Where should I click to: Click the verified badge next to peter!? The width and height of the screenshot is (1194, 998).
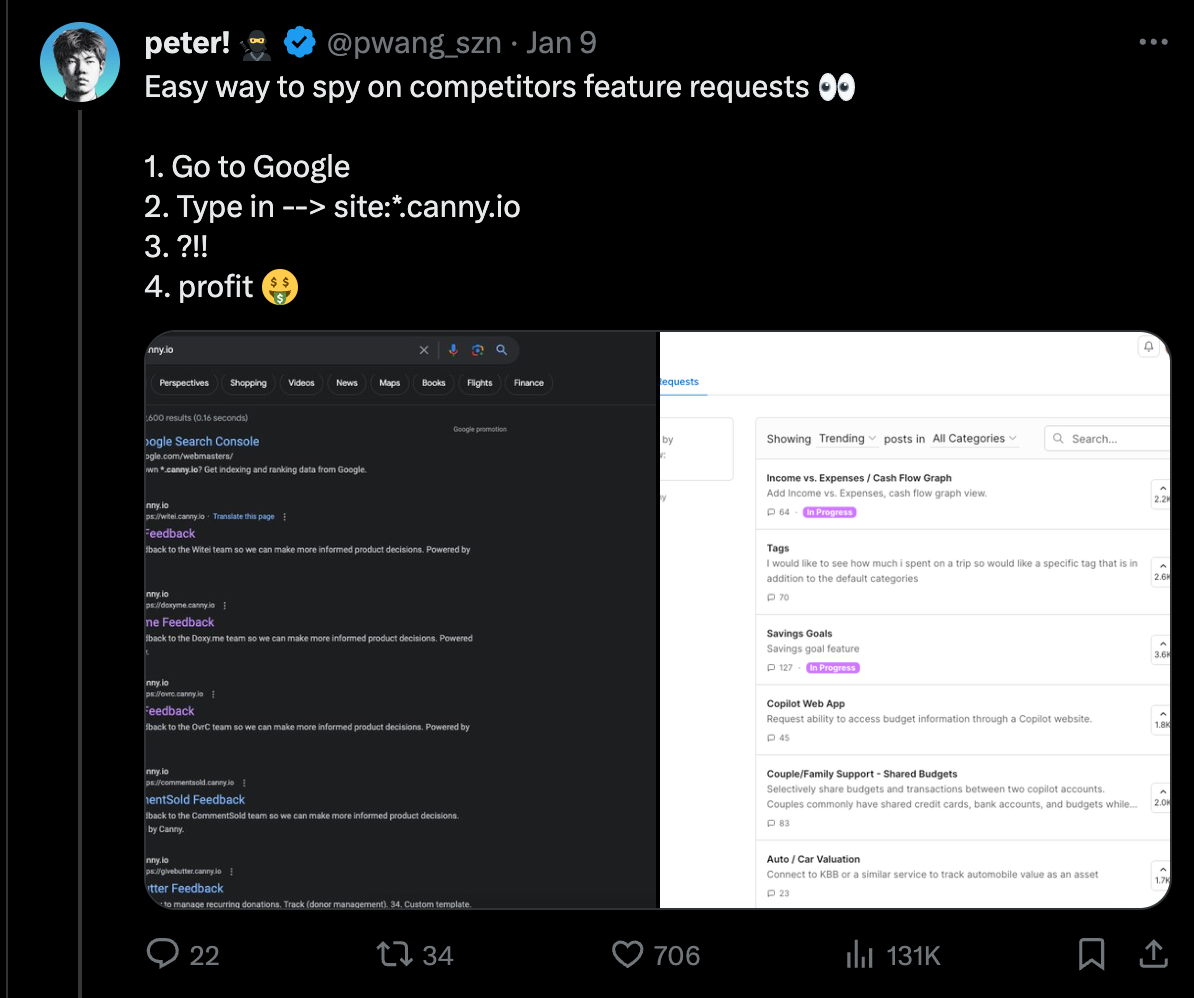pyautogui.click(x=299, y=42)
